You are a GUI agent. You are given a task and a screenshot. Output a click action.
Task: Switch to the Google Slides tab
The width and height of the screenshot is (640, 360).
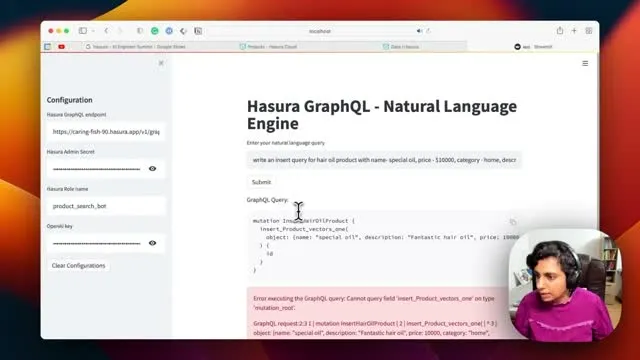pyautogui.click(x=136, y=47)
